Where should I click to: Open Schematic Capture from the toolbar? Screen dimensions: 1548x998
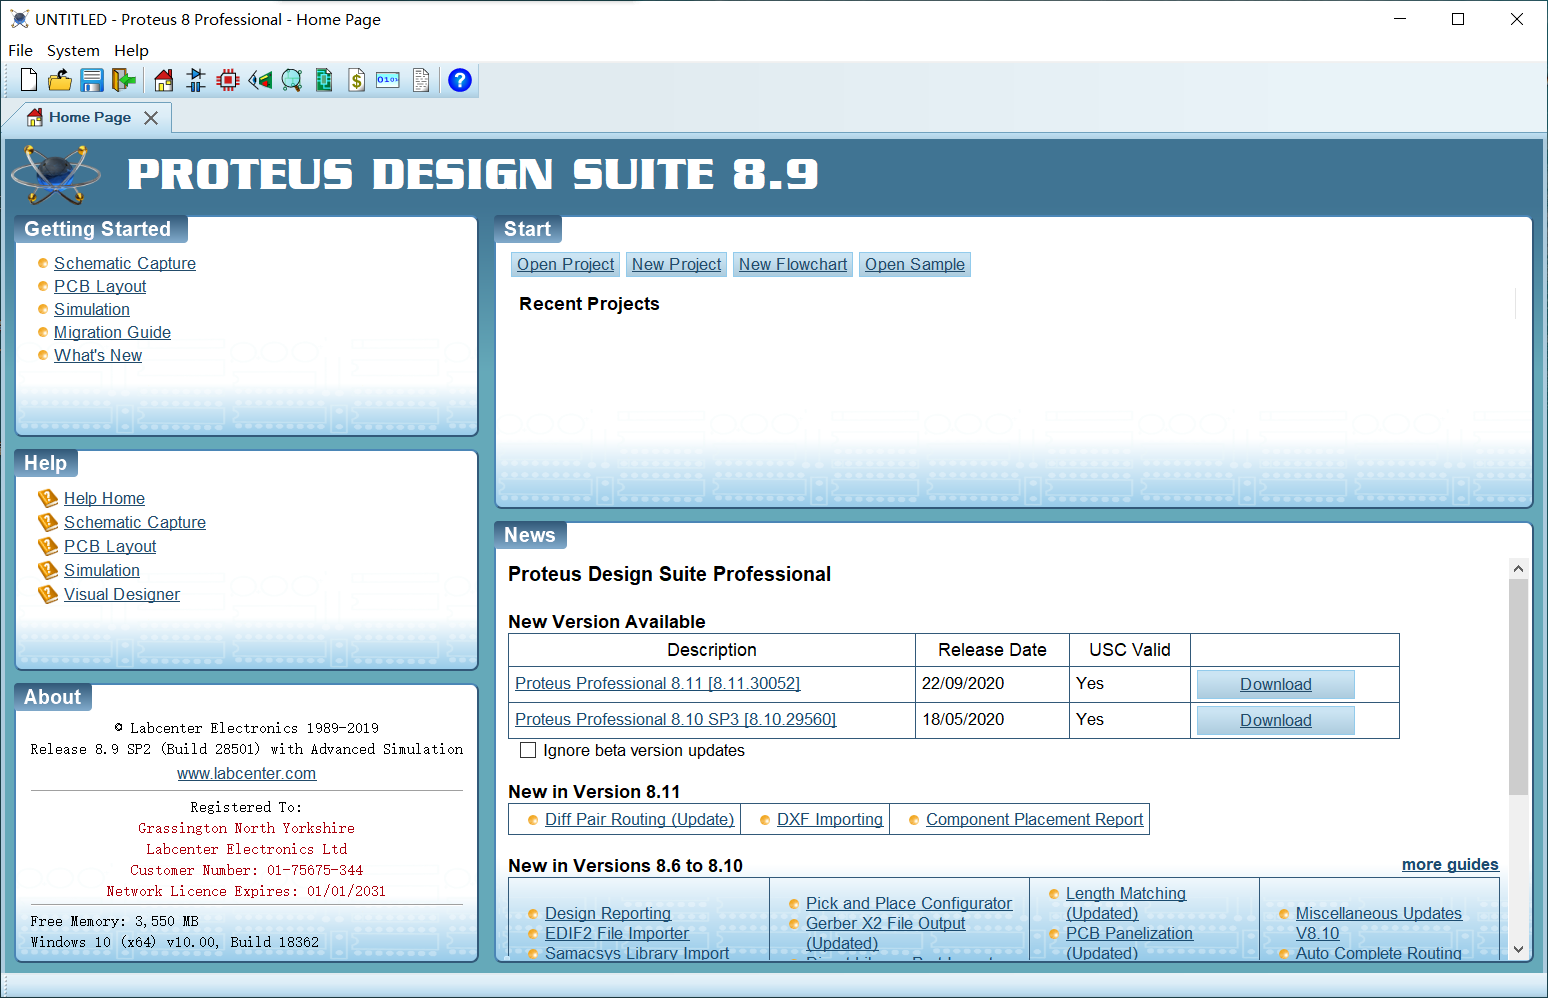(x=196, y=80)
